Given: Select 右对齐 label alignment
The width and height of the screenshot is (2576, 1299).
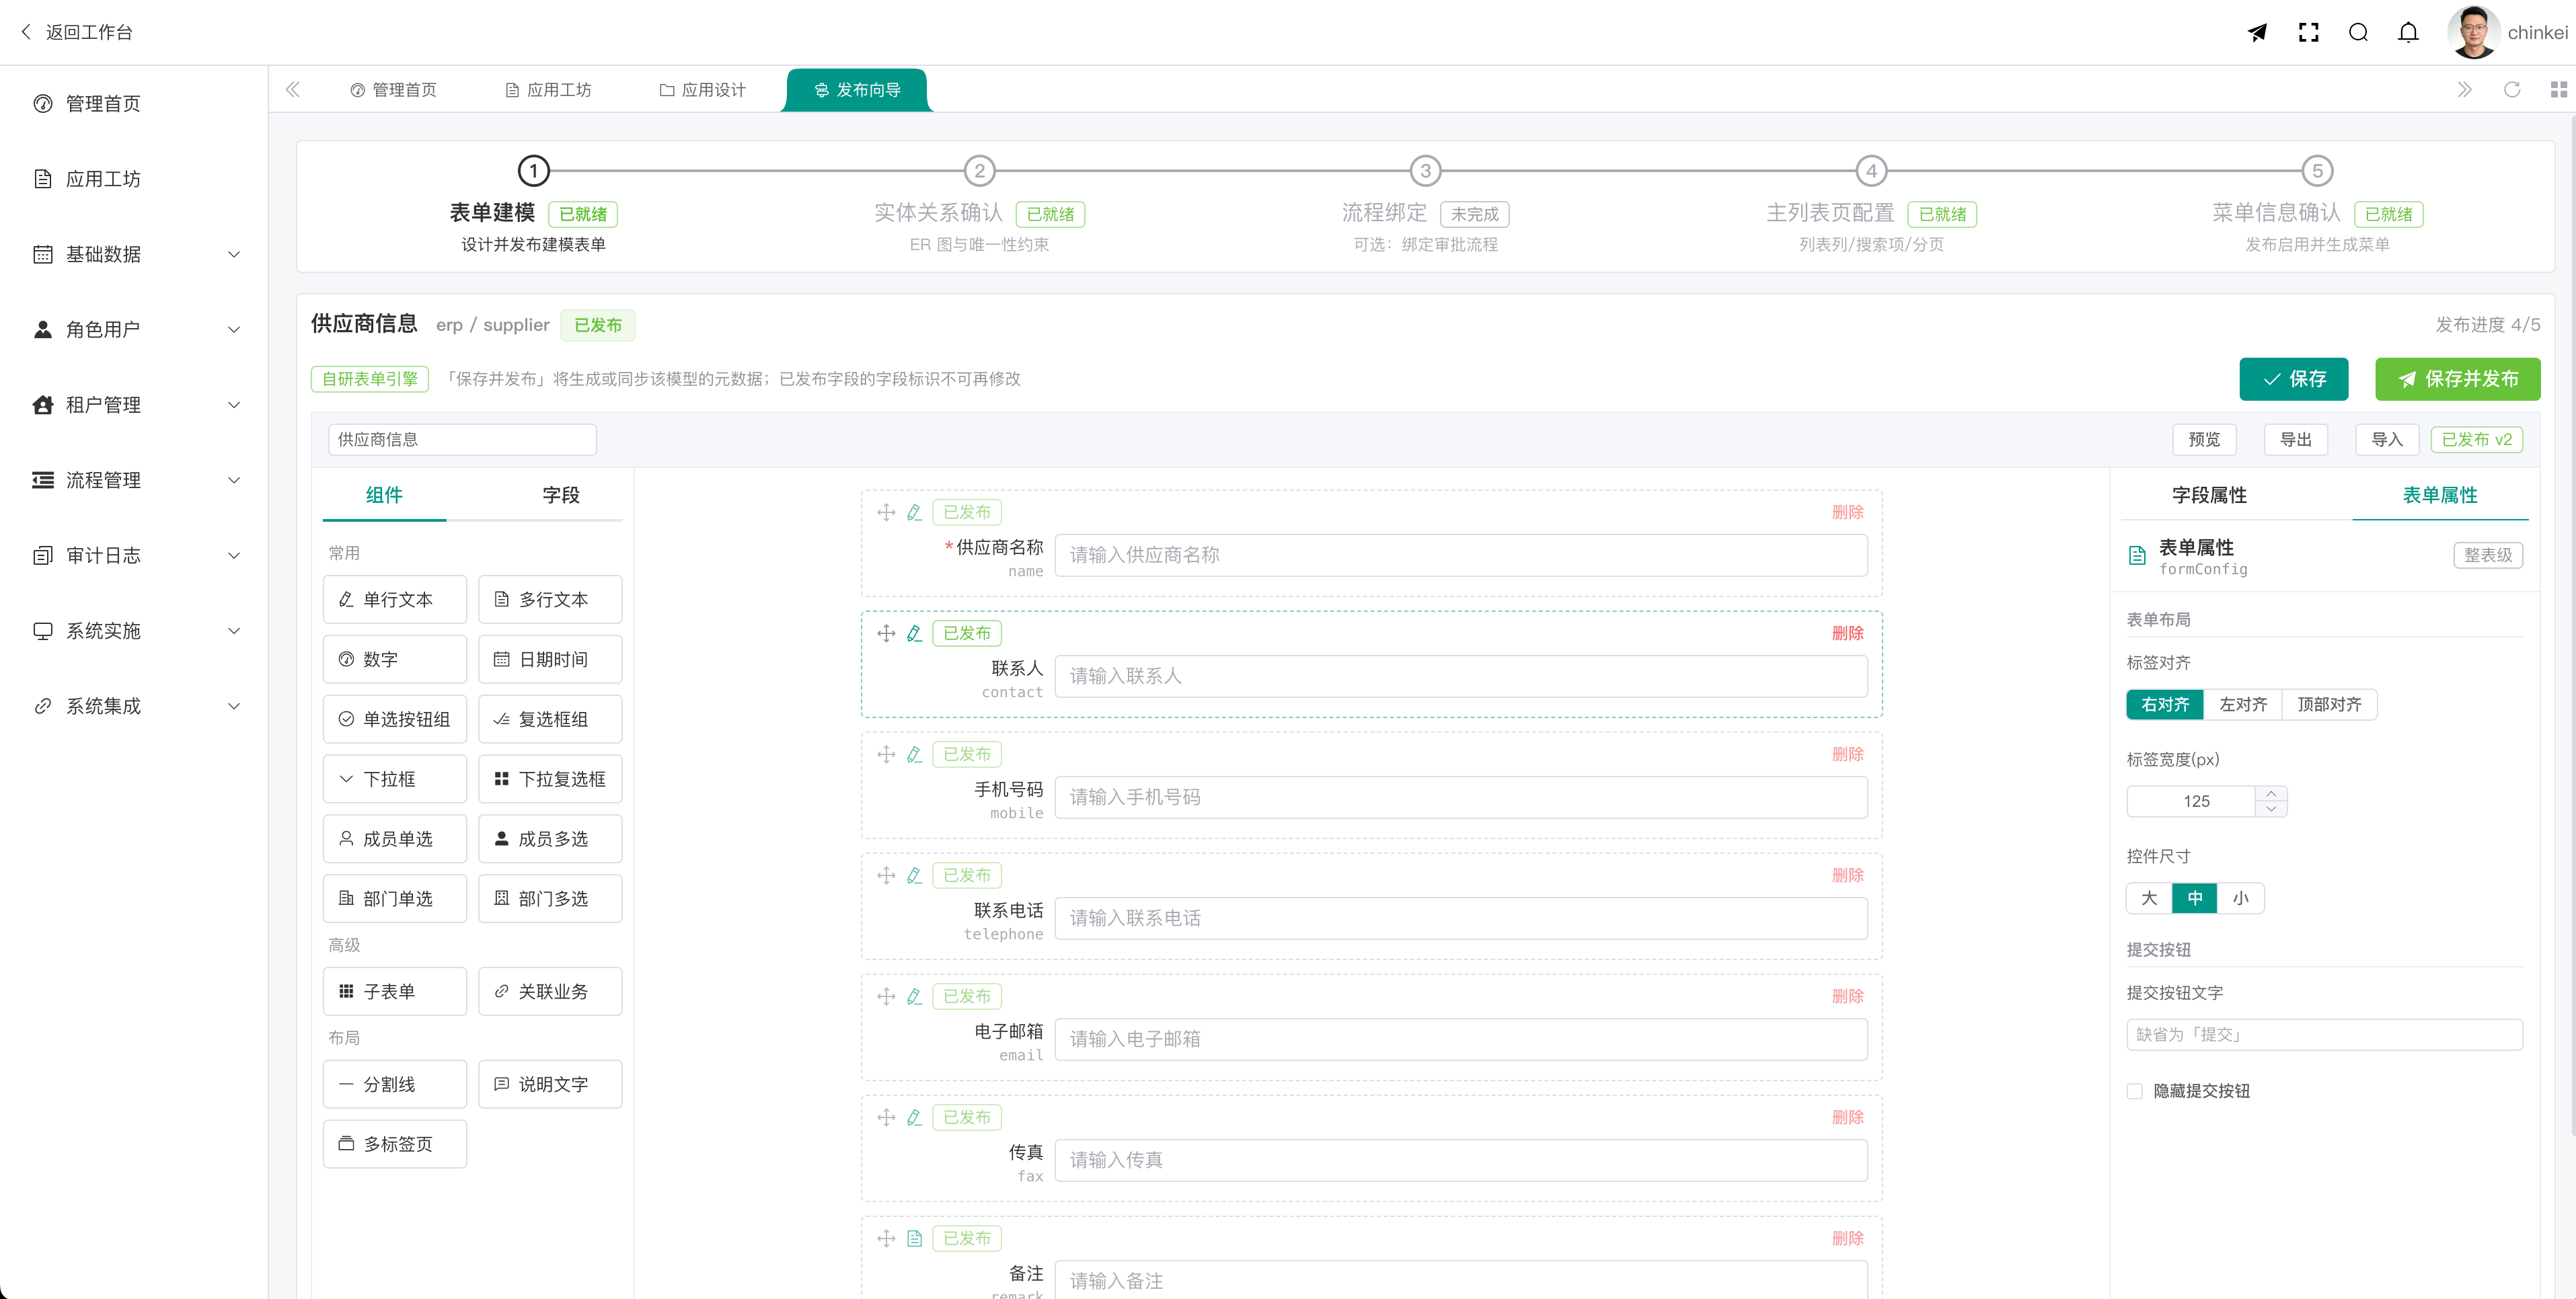Looking at the screenshot, I should pyautogui.click(x=2165, y=705).
